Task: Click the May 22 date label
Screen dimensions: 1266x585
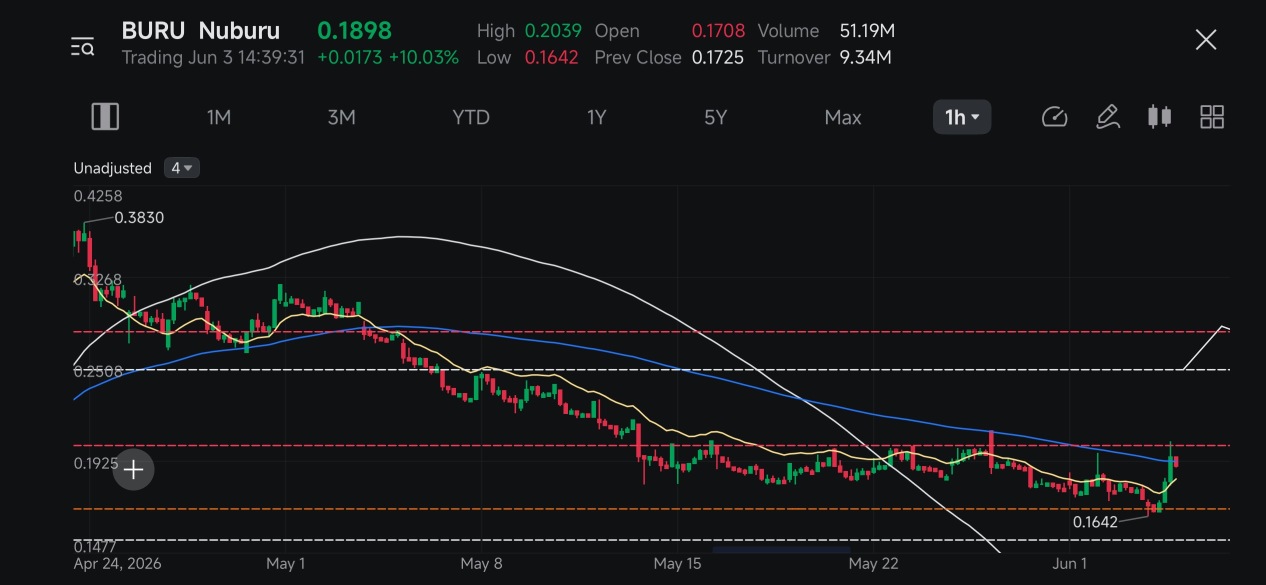Action: (x=874, y=564)
